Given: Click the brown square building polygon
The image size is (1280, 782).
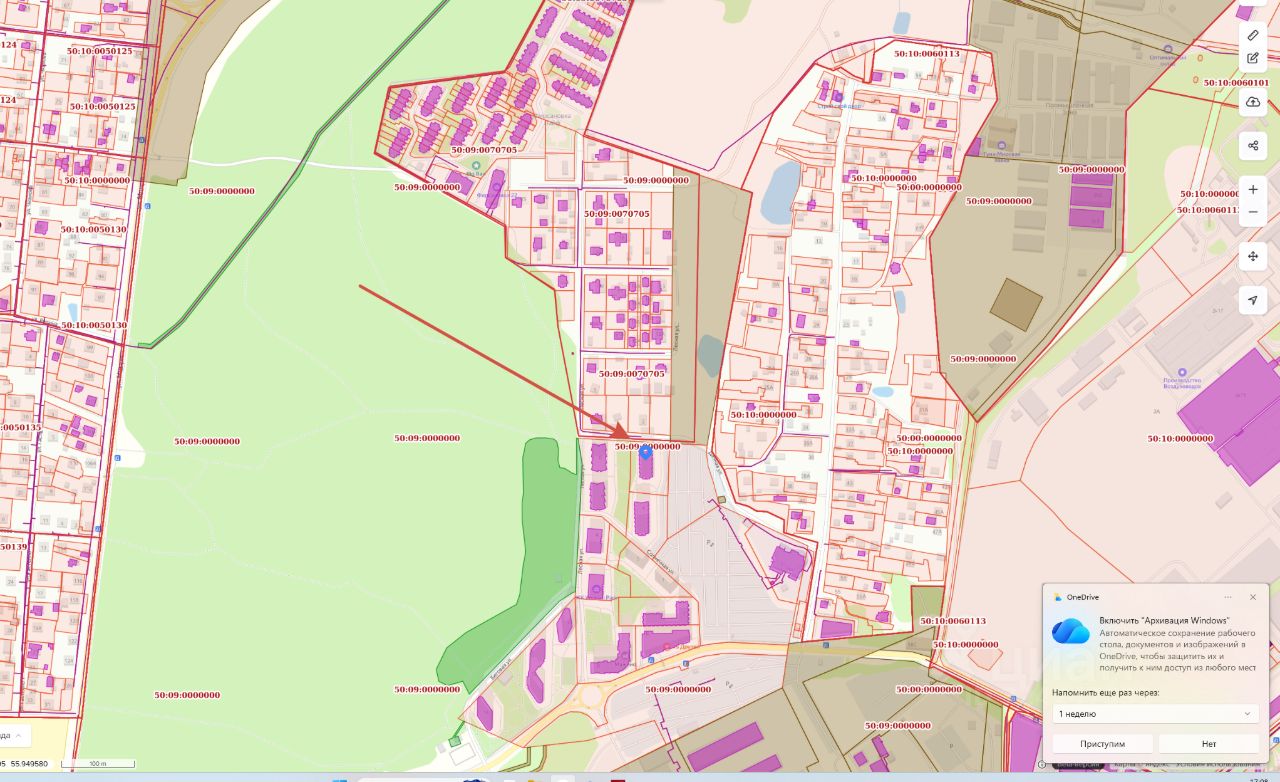Looking at the screenshot, I should tap(1016, 305).
